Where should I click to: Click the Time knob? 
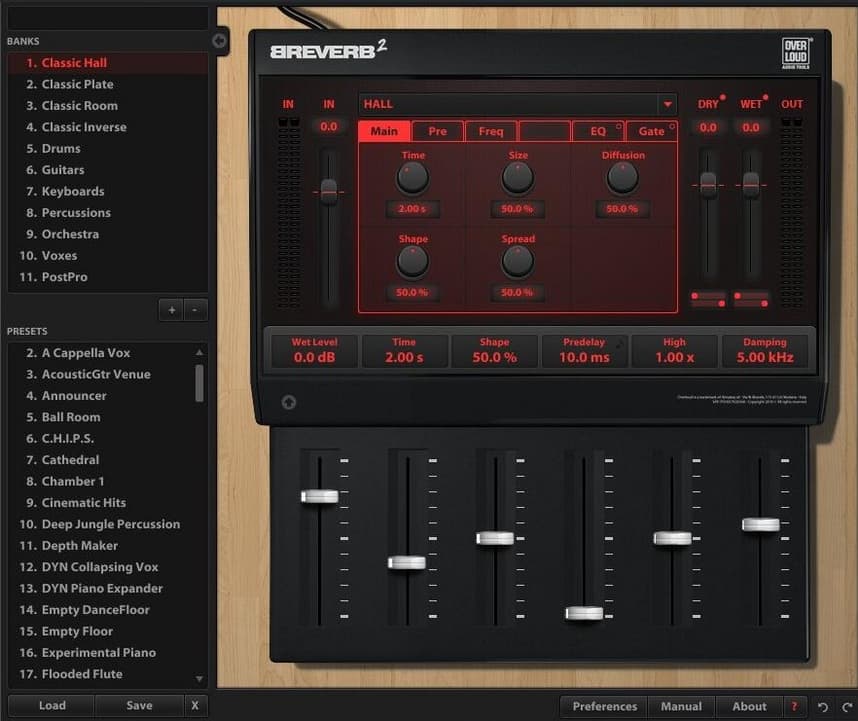click(x=412, y=178)
